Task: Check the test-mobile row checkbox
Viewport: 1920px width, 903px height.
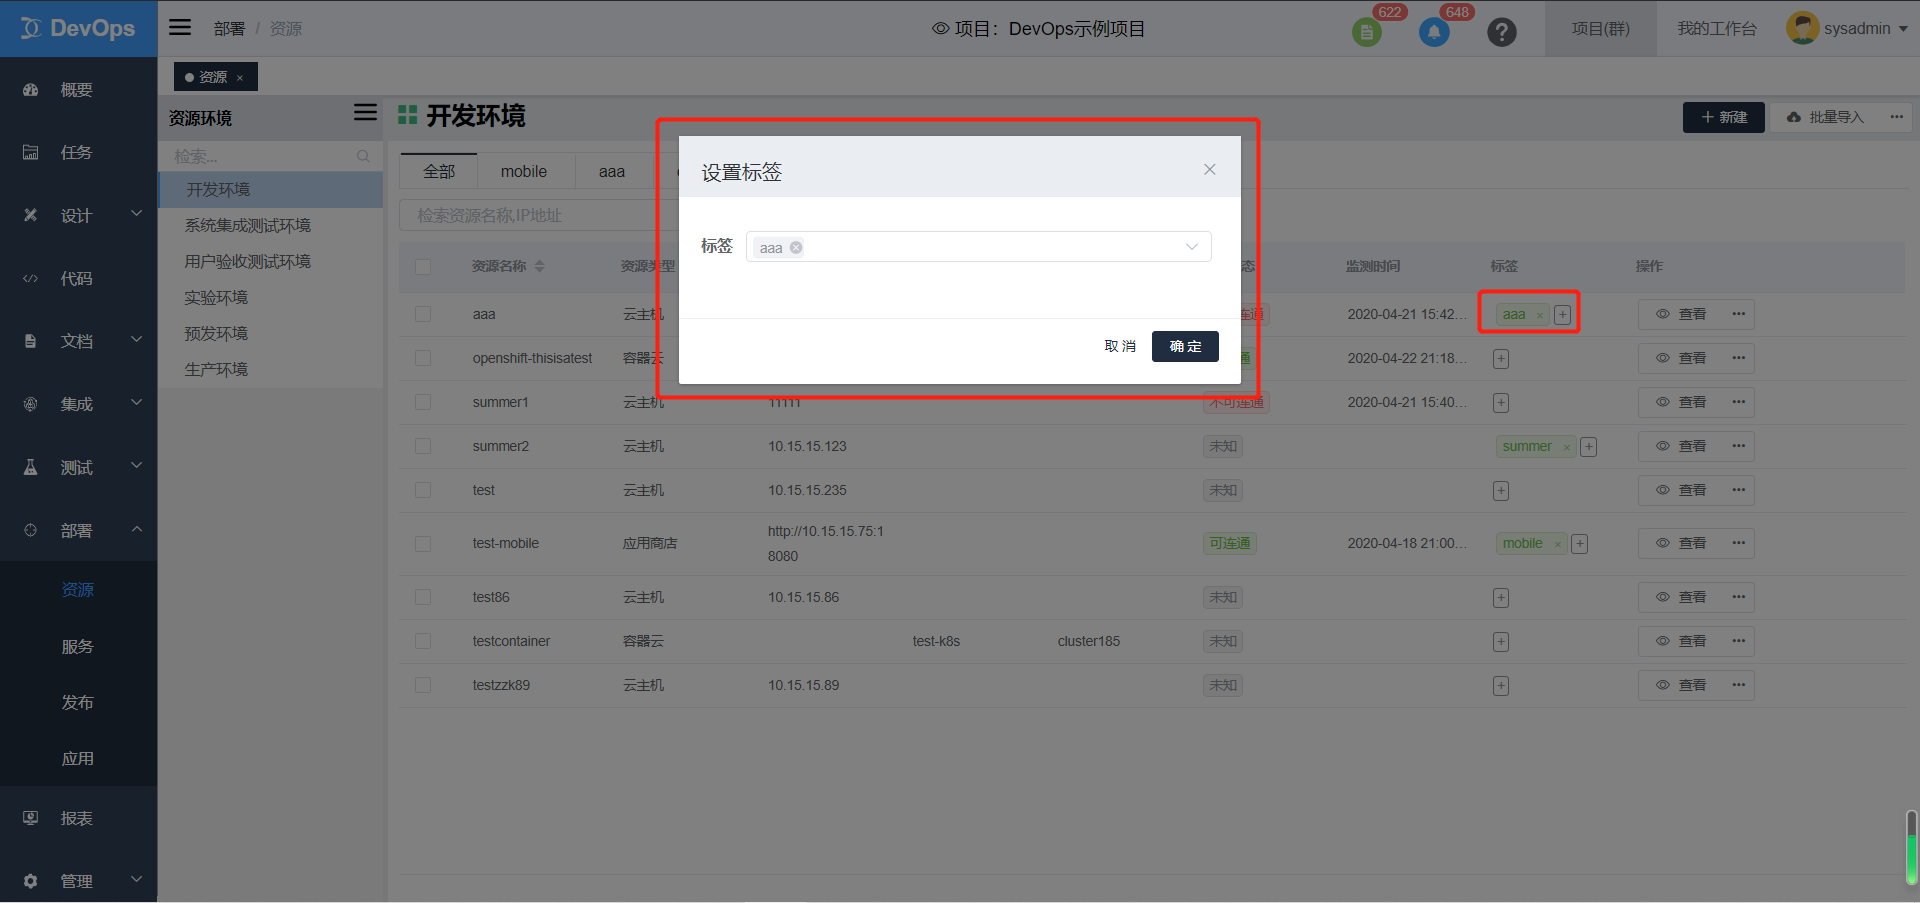Action: (x=423, y=544)
